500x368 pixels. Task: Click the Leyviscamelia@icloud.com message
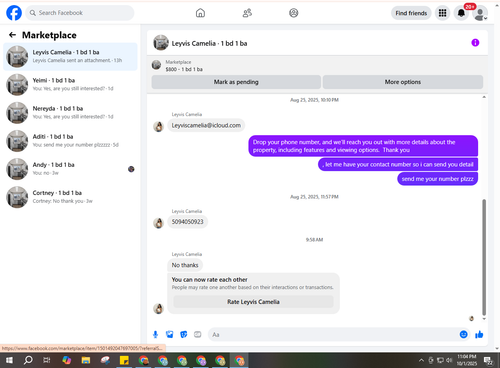[206, 125]
